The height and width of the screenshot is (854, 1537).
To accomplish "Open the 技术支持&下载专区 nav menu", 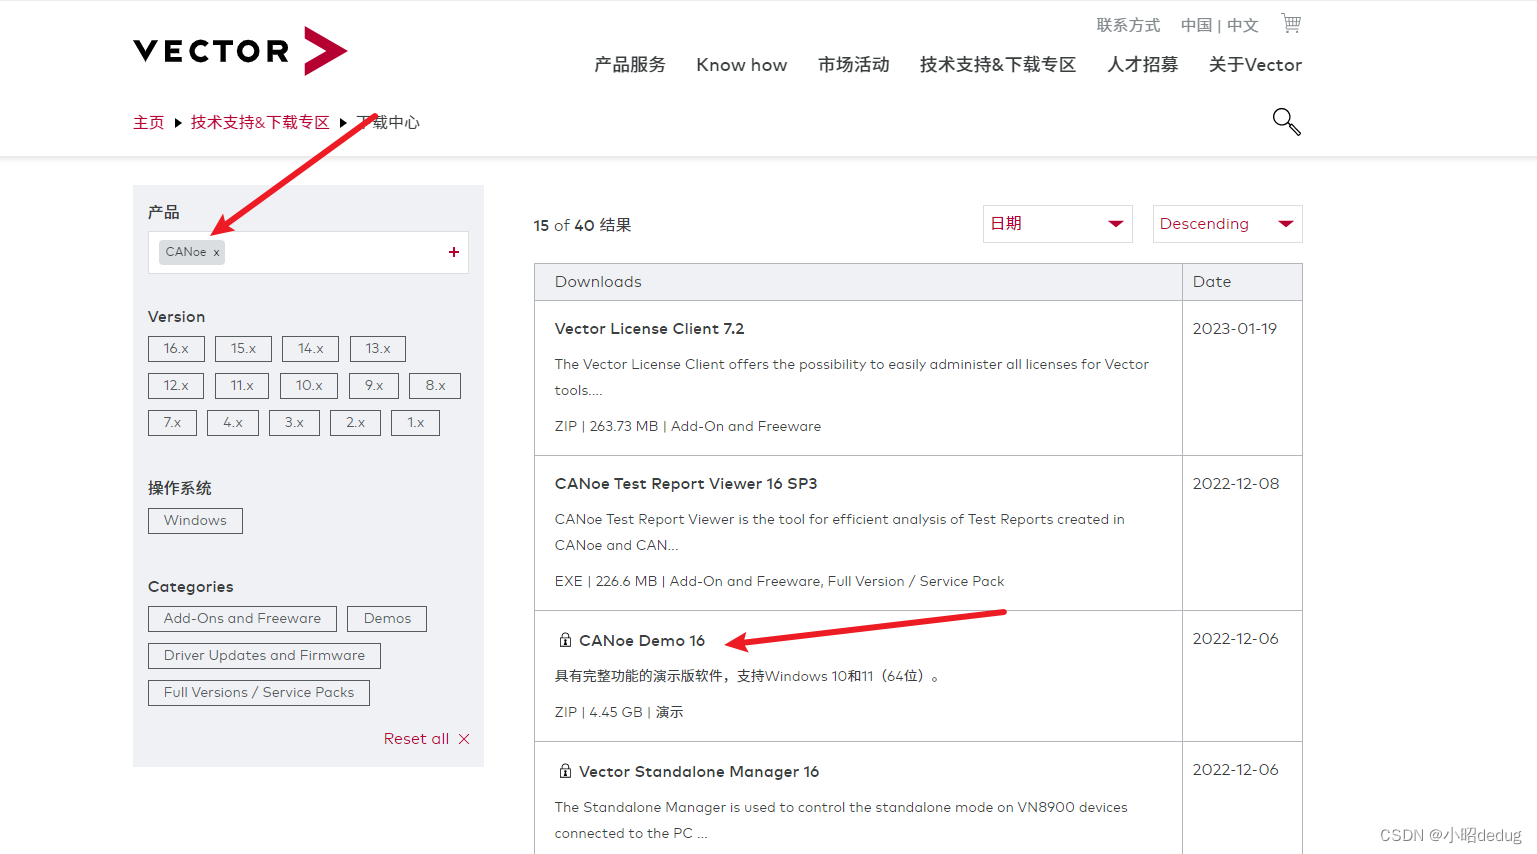I will (x=998, y=65).
